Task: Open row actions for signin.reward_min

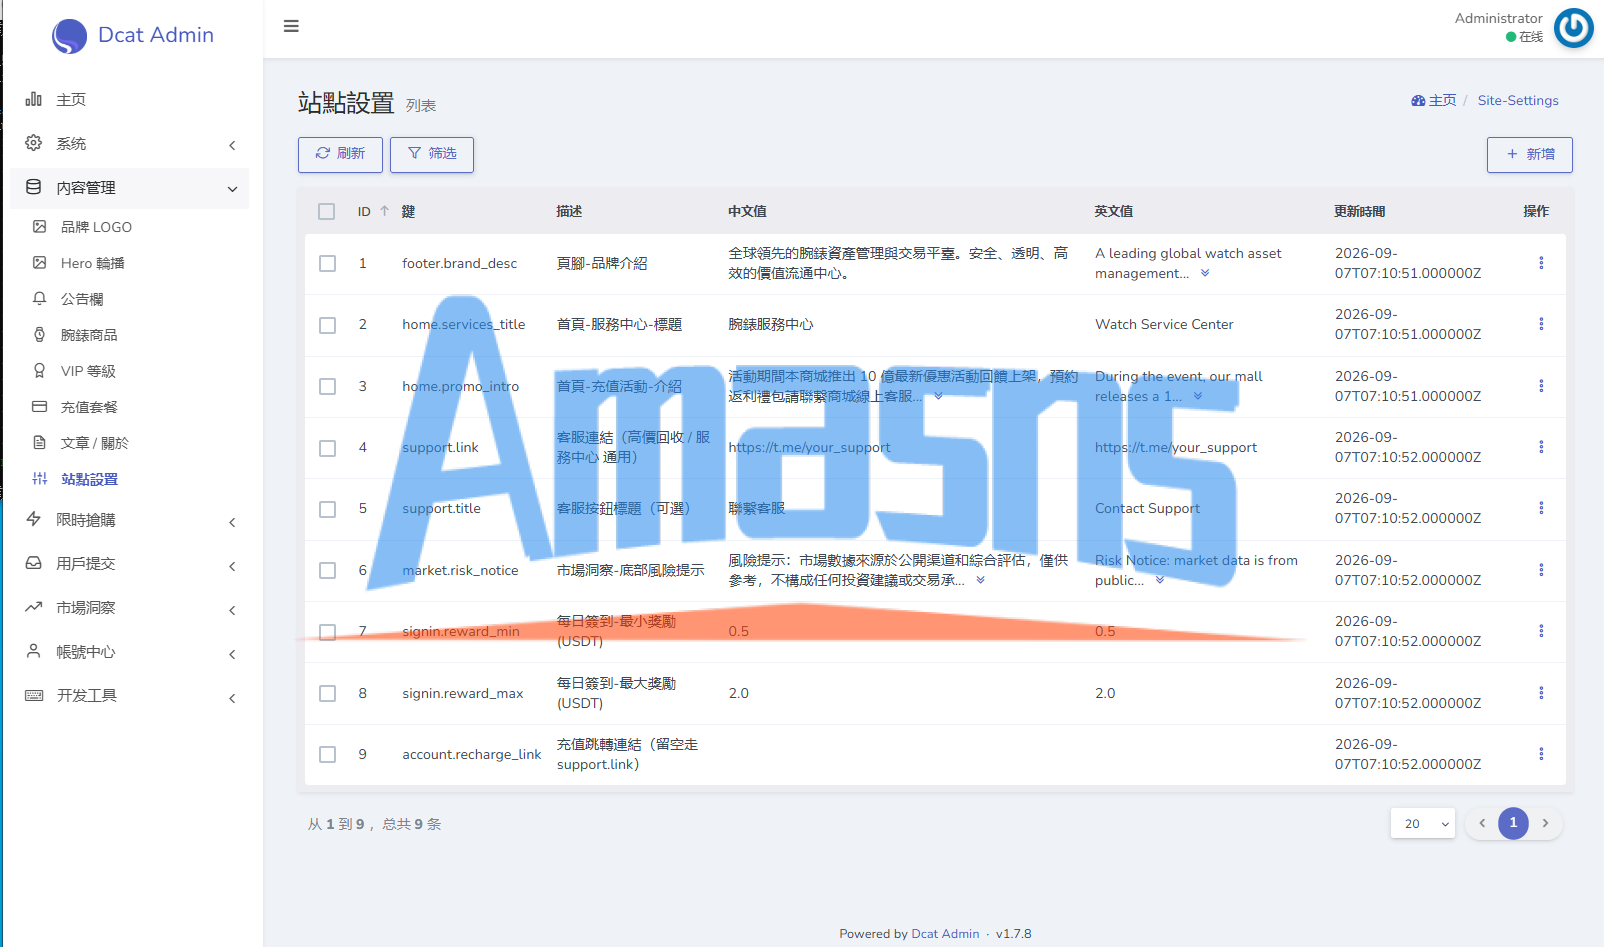Action: pos(1541,631)
